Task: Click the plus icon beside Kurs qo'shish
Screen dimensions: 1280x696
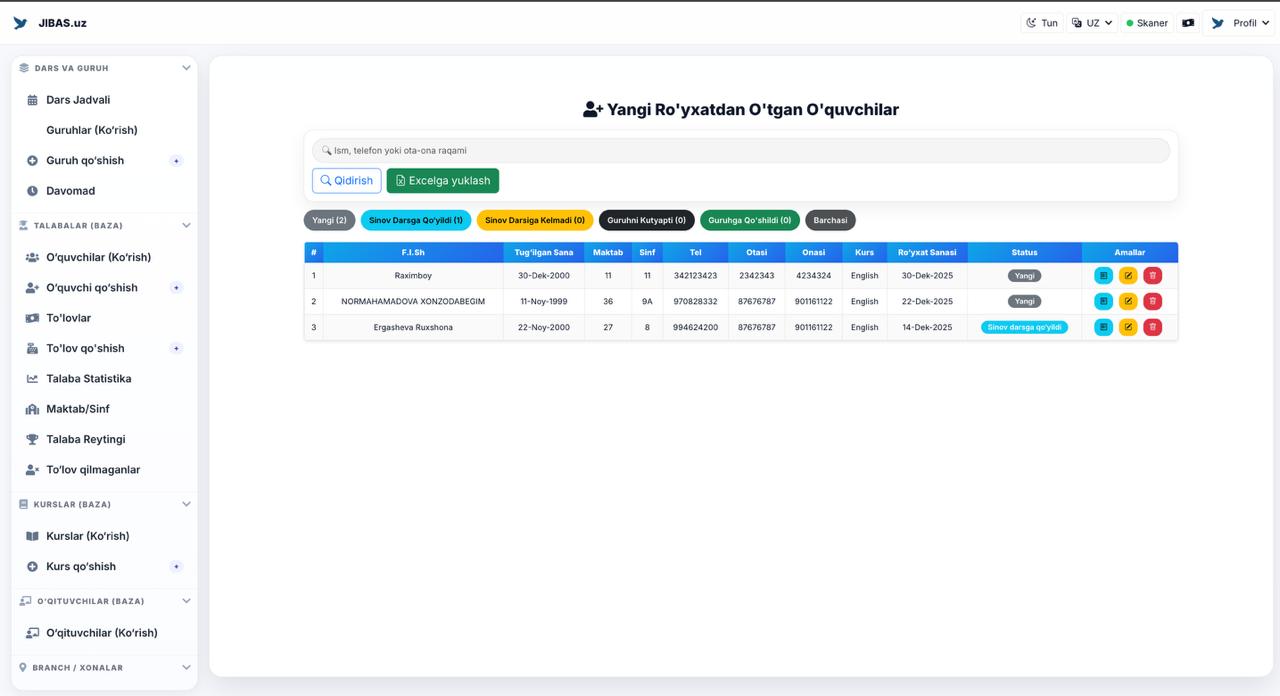Action: coord(176,567)
